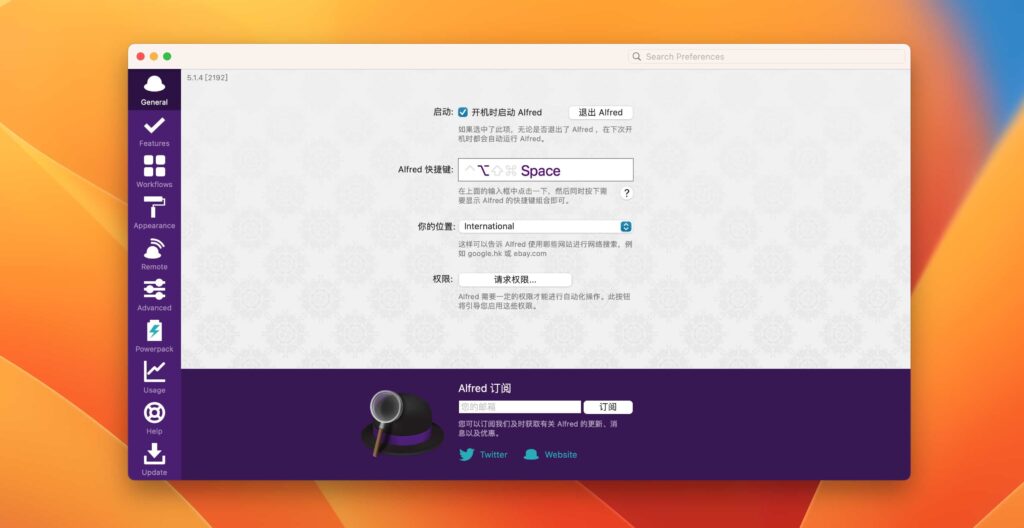1024x528 pixels.
Task: Click the Alfred hotkey Space field
Action: [x=545, y=170]
